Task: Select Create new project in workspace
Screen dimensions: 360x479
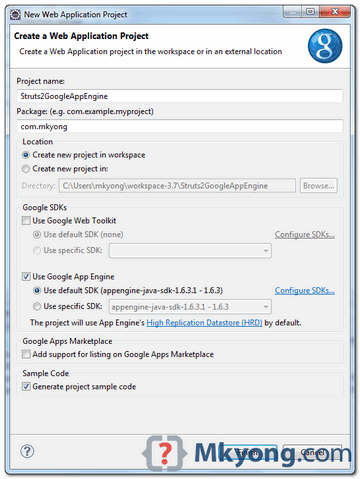Action: 26,155
